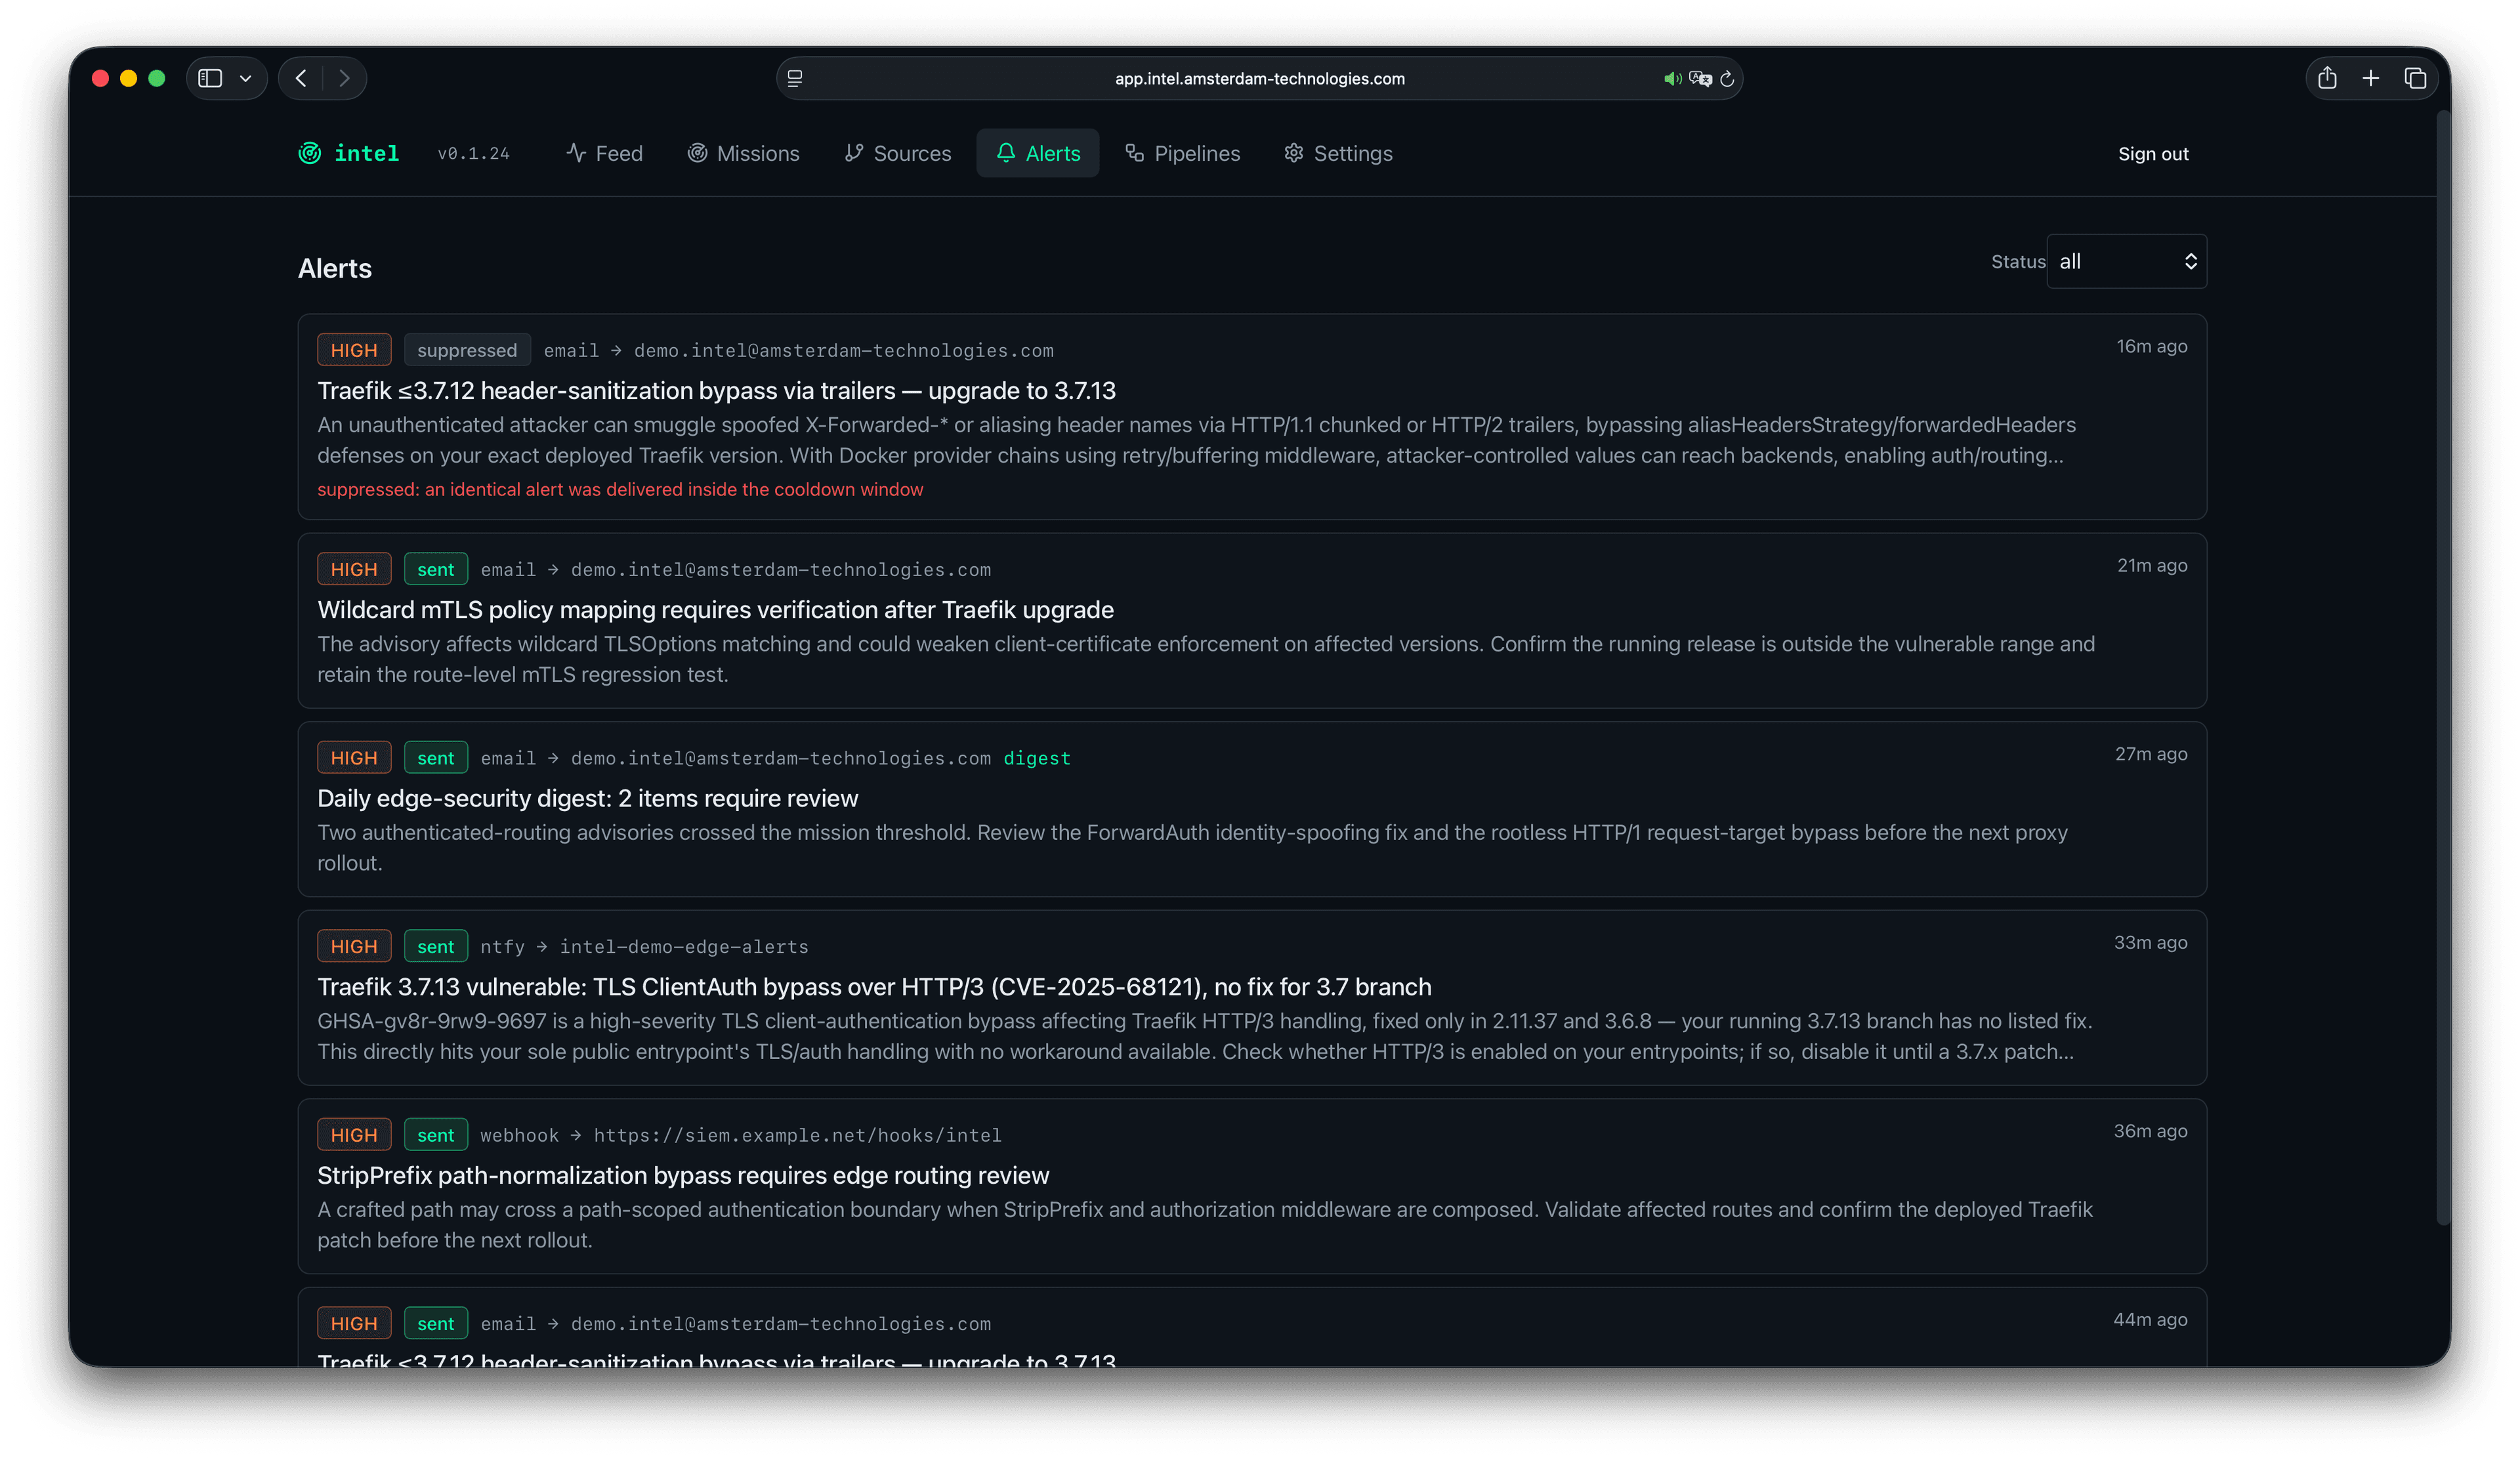Click the page reader icon in address bar

795,78
